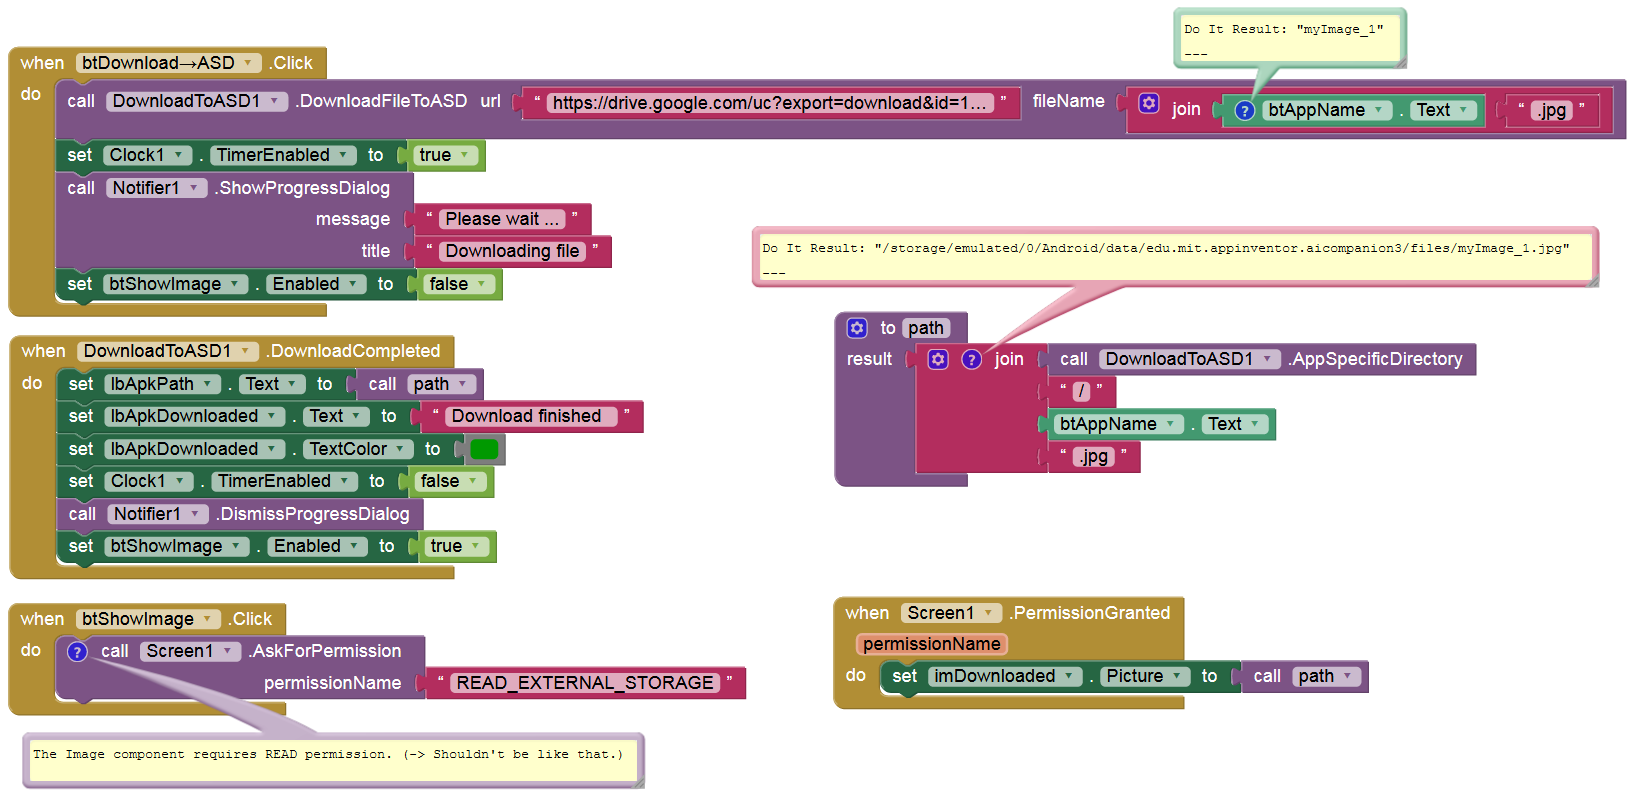Select the permissionName parameter block
1631x802 pixels.
point(931,644)
